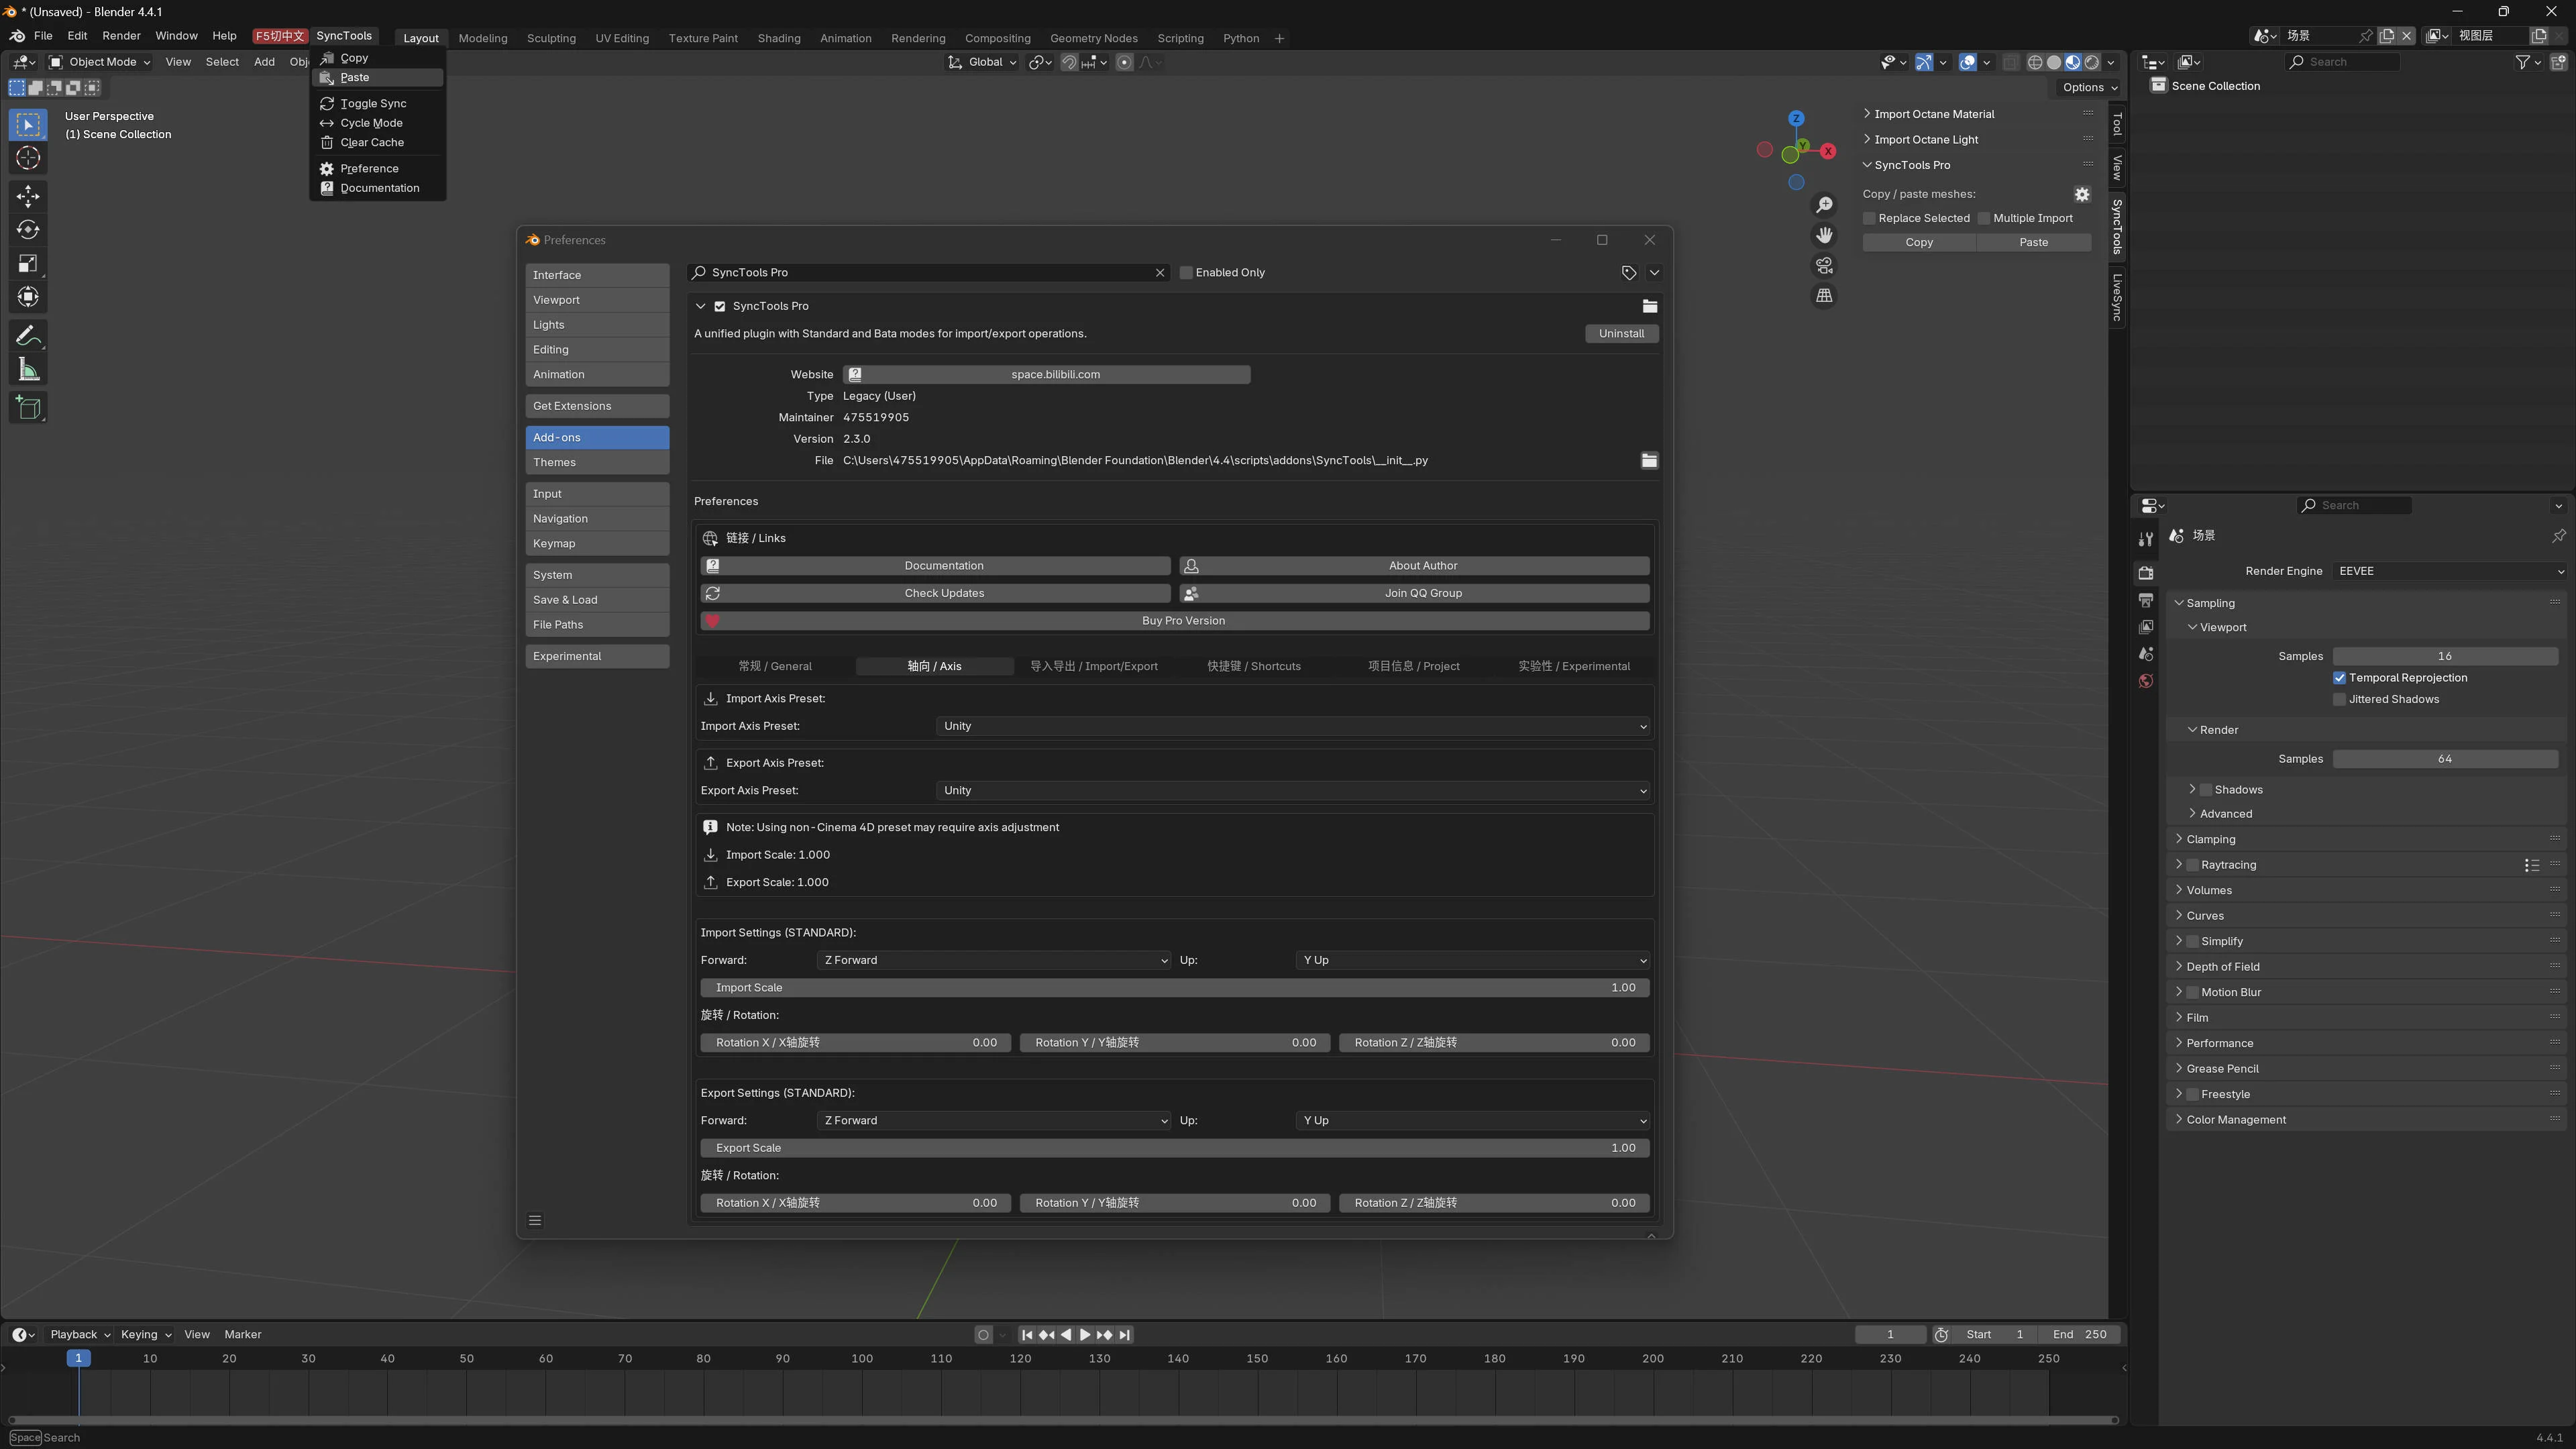The image size is (2576, 1449).
Task: Choose the Rotate tool in the toolbar
Action: click(28, 230)
